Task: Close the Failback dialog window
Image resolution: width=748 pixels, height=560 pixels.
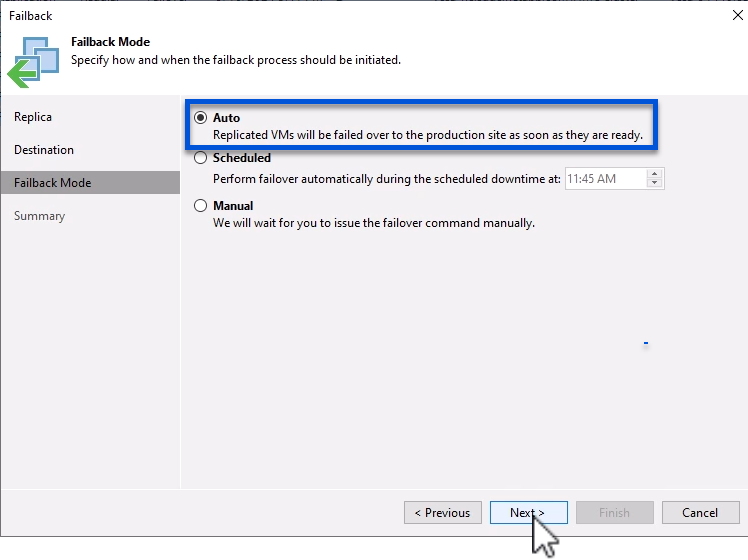Action: (737, 15)
